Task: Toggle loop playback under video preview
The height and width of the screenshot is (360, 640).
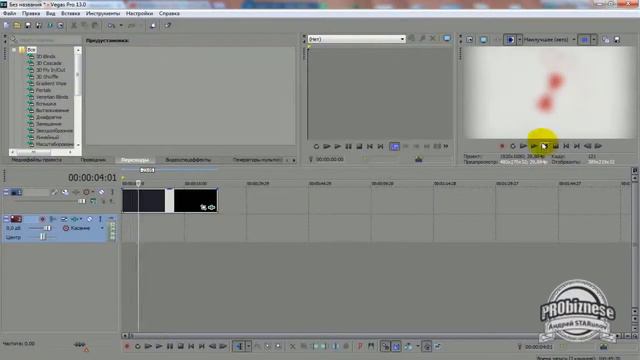Action: (513, 146)
